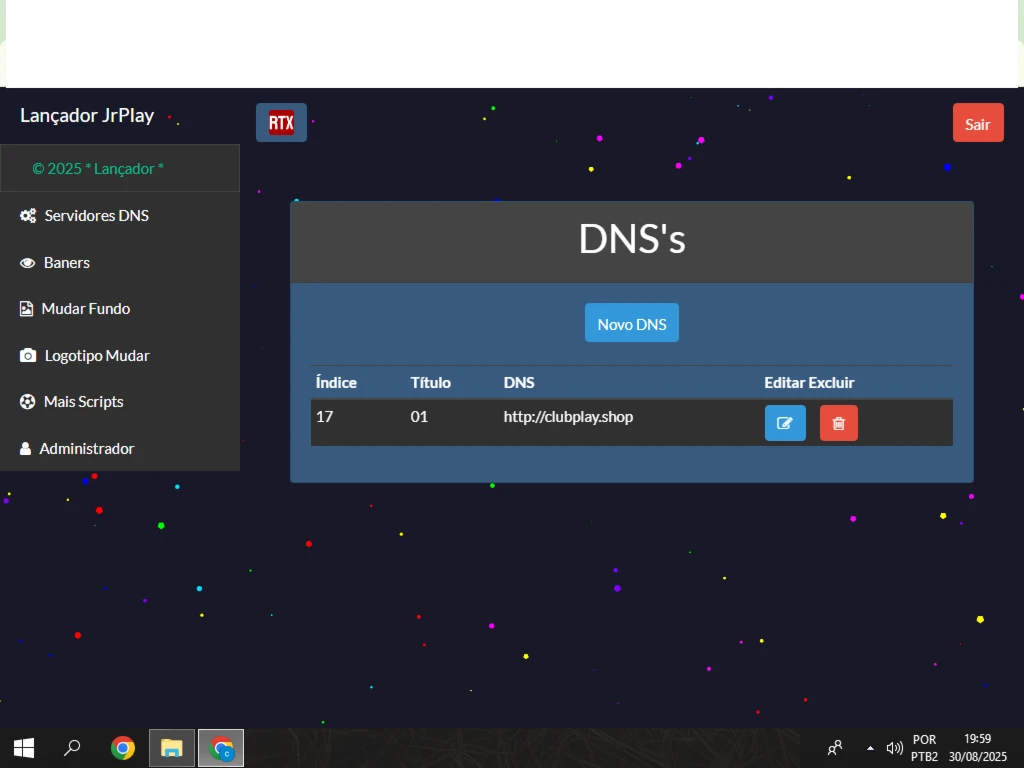Click the soccer ball icon beside Mais Scripts
The image size is (1024, 768).
click(x=27, y=402)
